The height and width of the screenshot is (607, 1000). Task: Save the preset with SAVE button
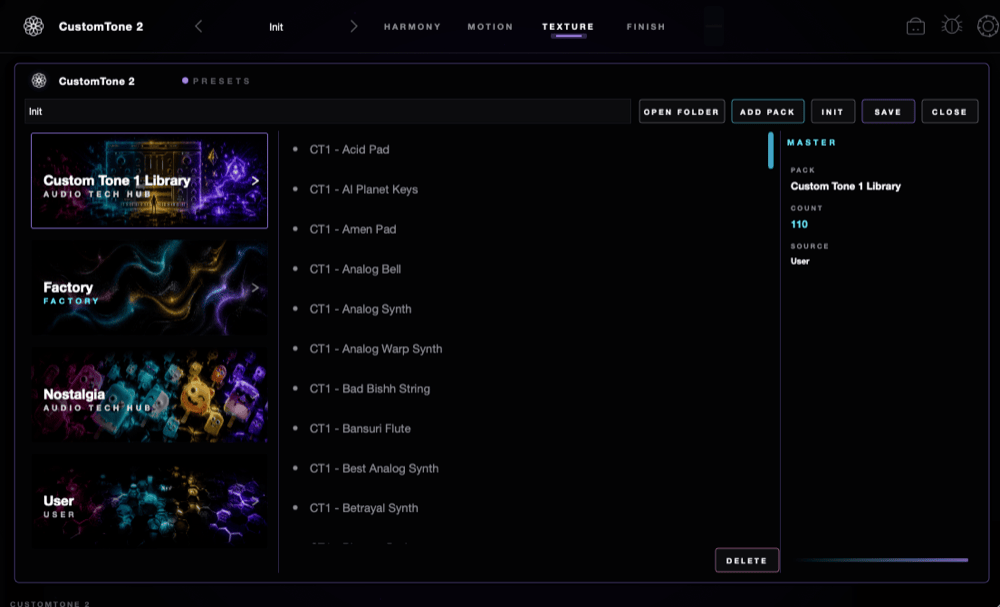click(888, 112)
